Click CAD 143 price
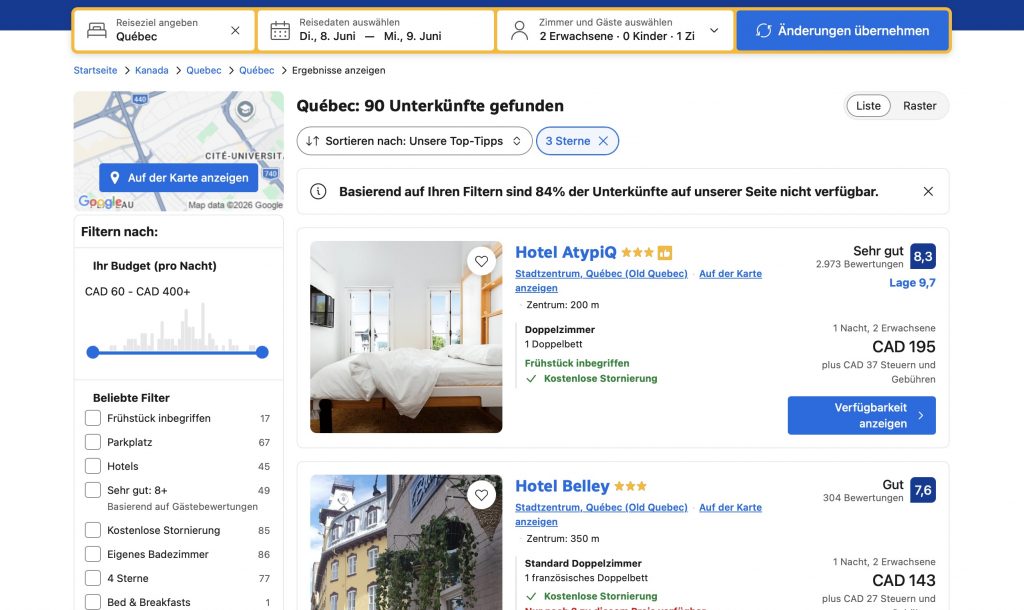Viewport: 1024px width, 610px height. coord(904,581)
